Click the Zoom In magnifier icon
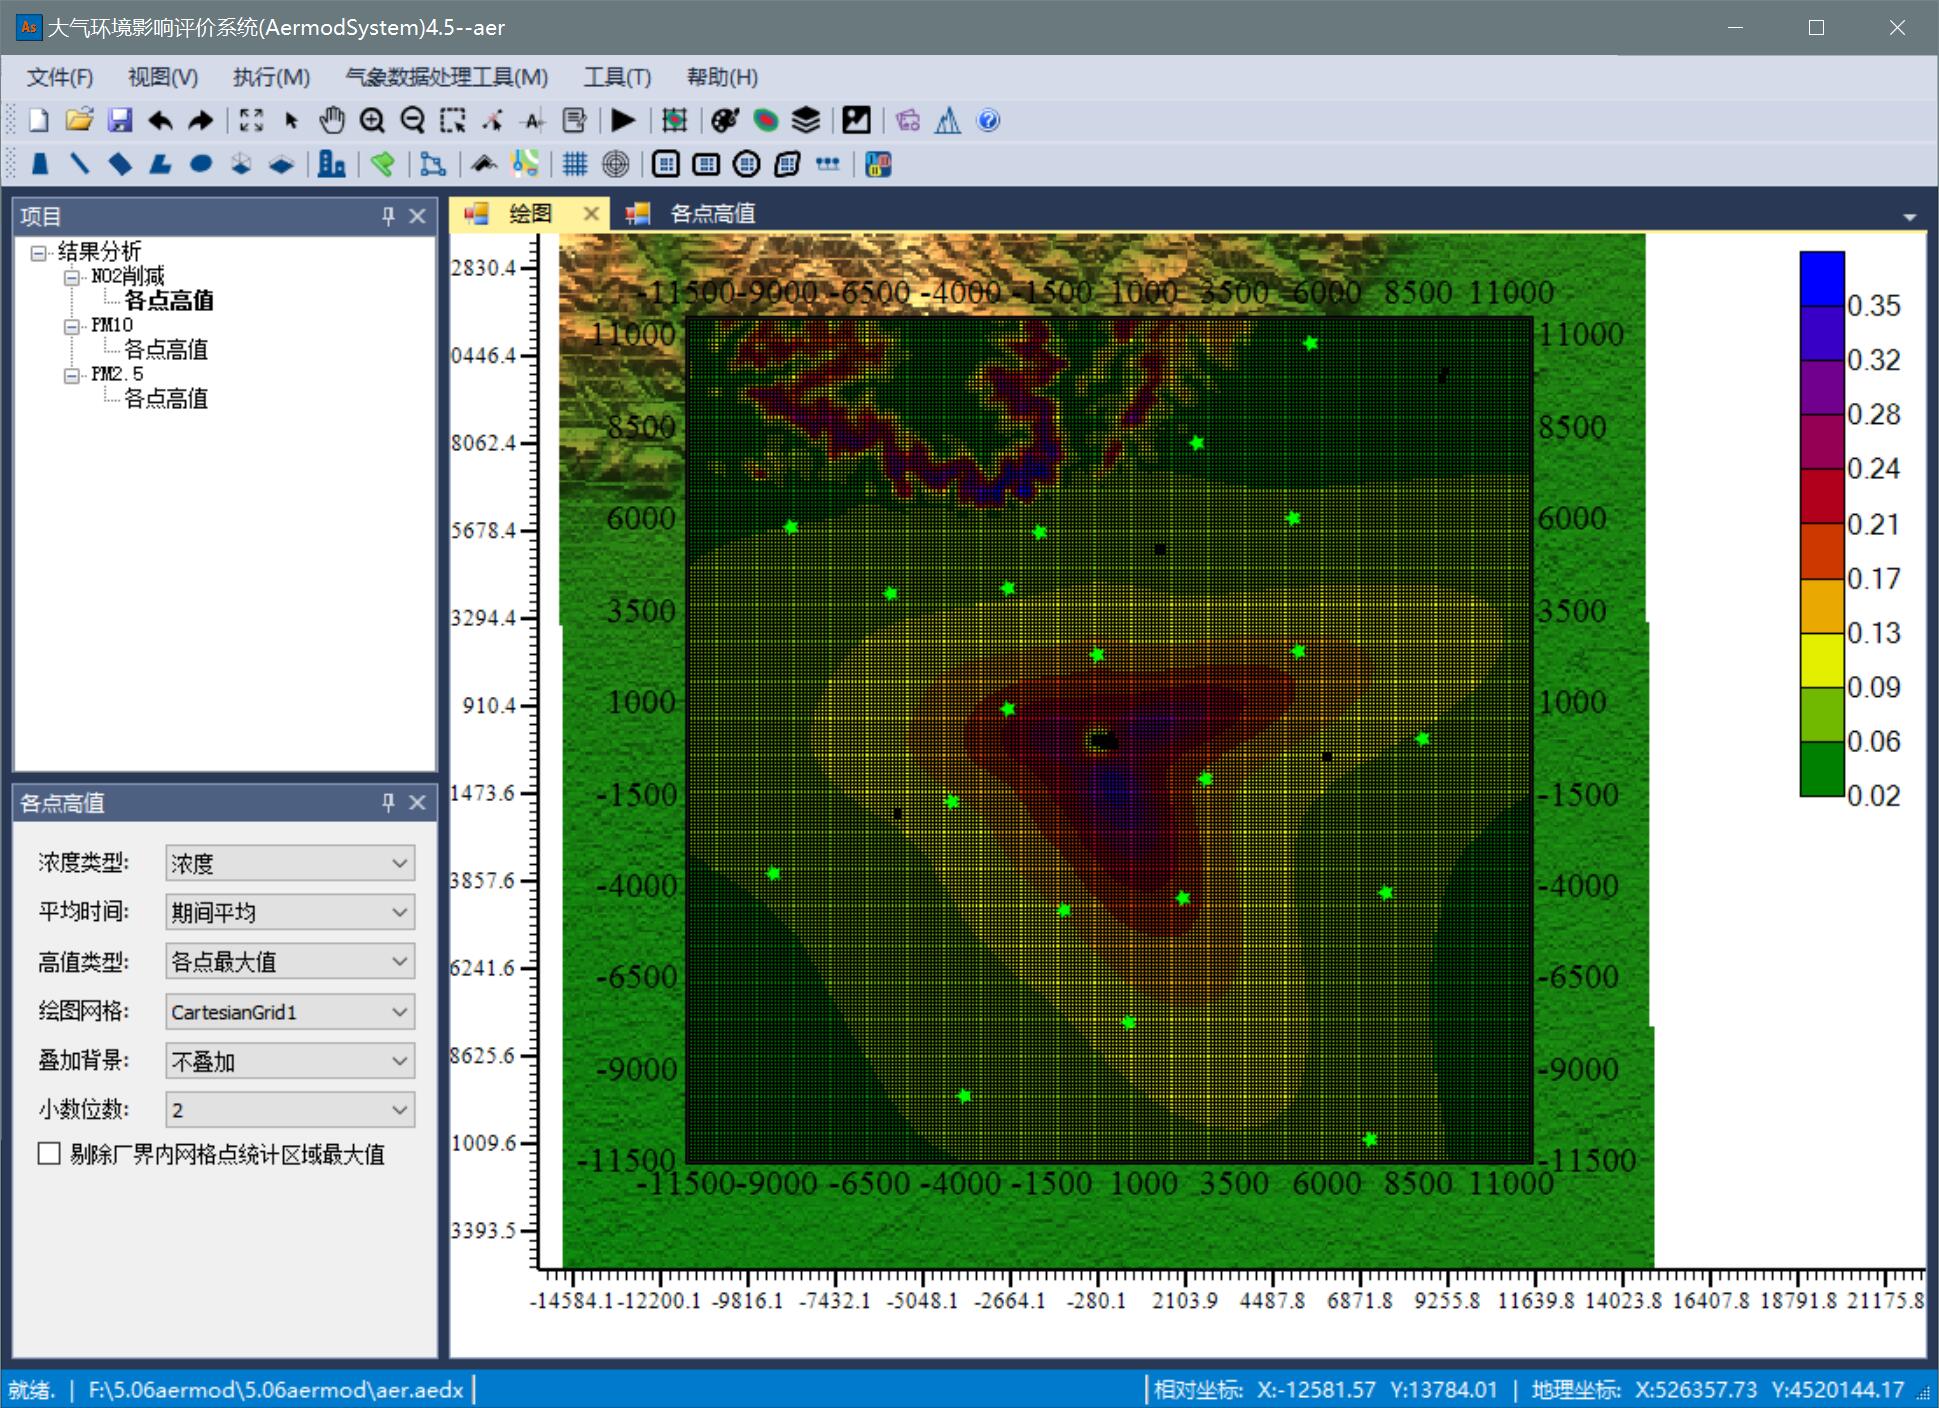 [372, 121]
